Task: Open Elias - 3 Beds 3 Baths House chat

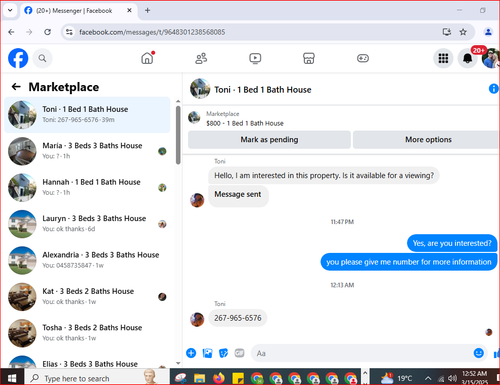Action: pos(87,361)
